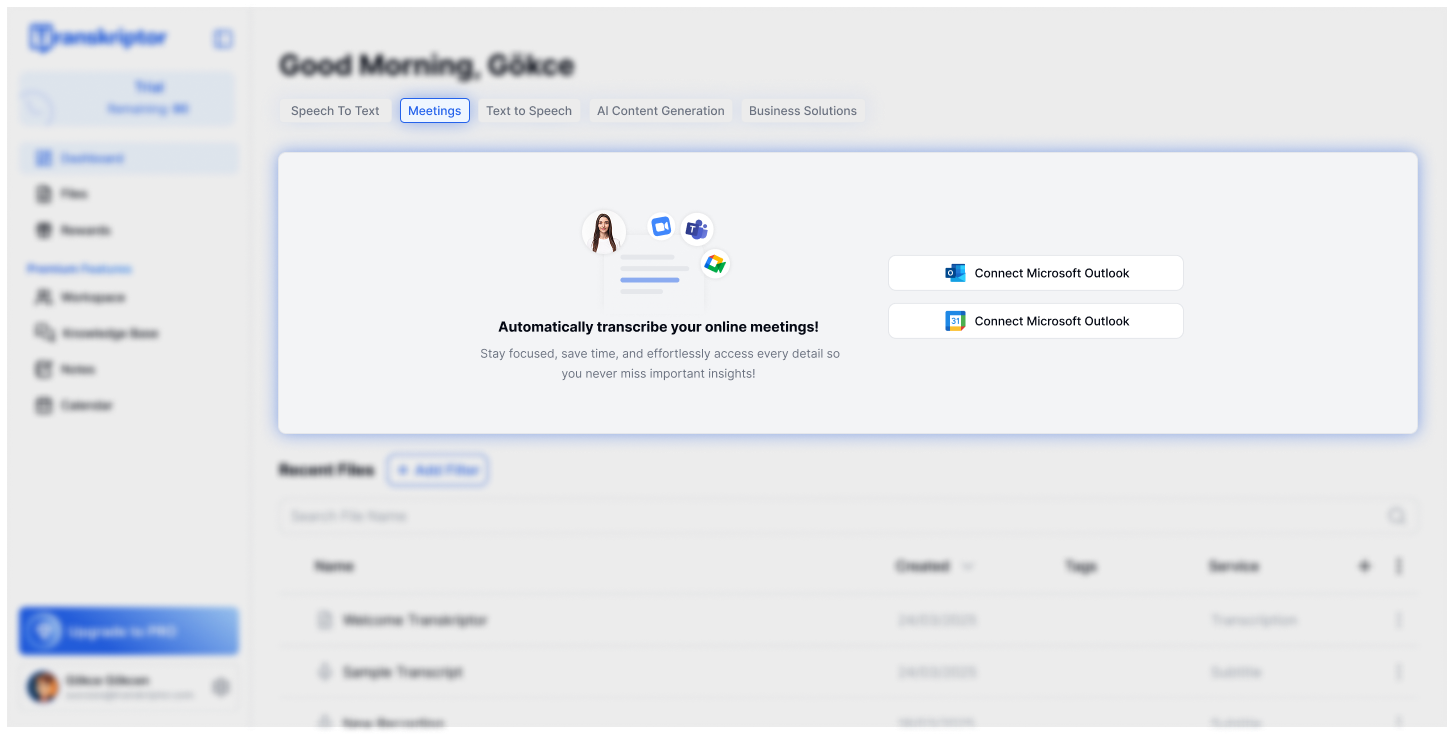Click the magnifier icon in search field
The width and height of the screenshot is (1454, 734).
pos(1396,516)
